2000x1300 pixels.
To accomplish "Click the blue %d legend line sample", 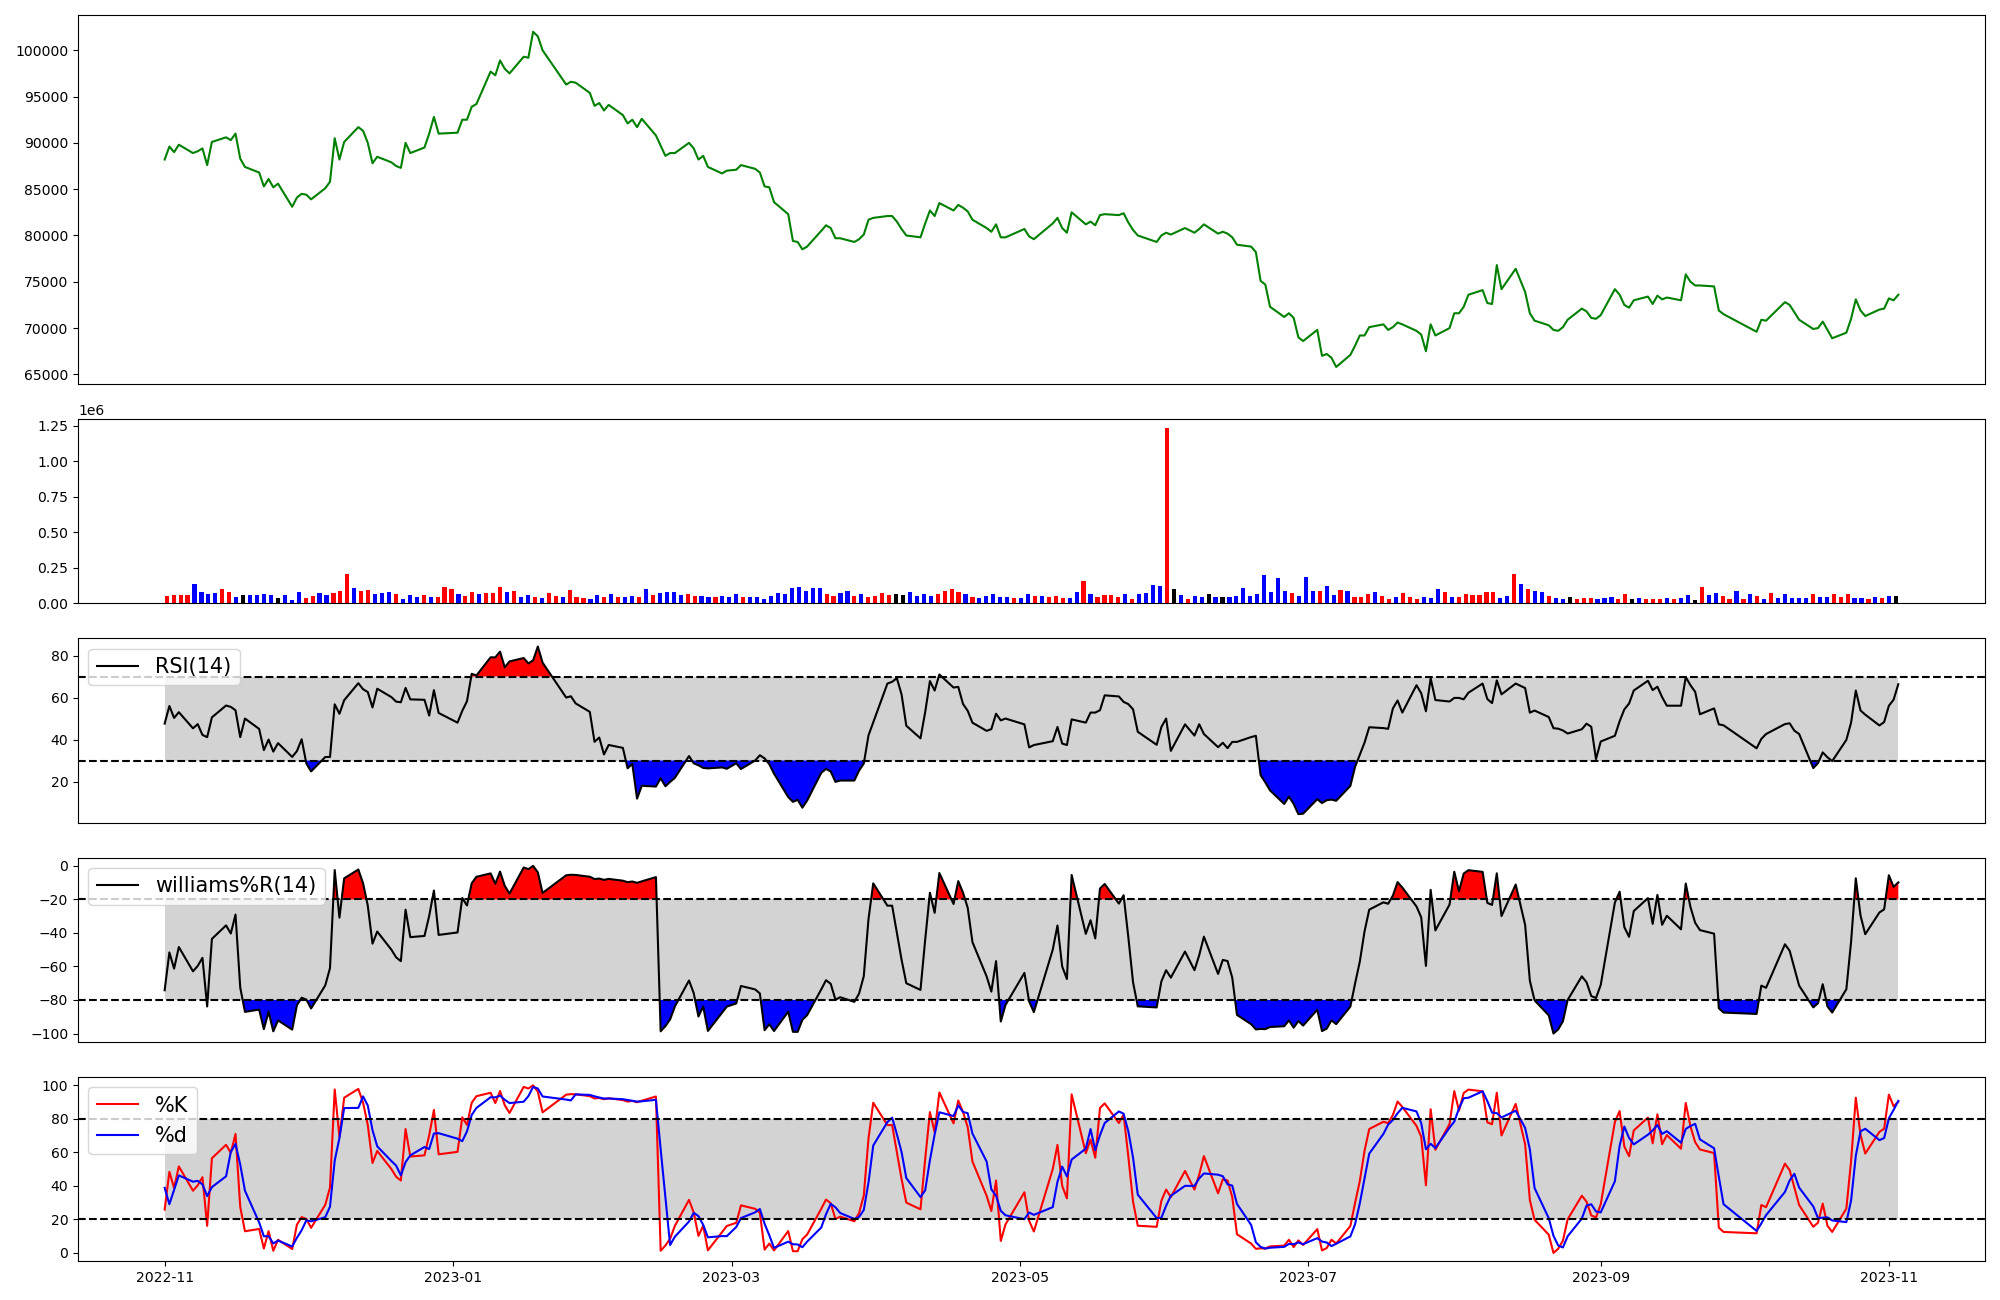I will click(117, 1135).
